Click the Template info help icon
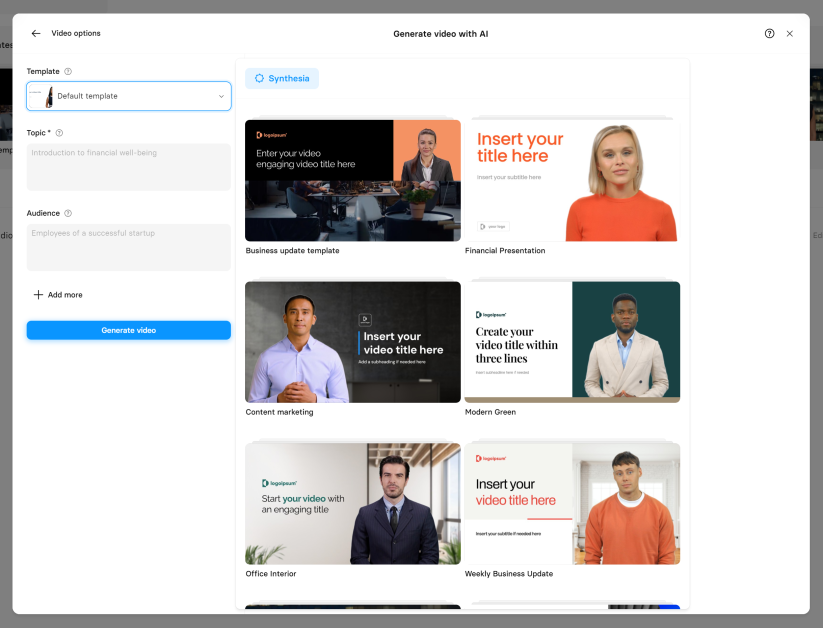The height and width of the screenshot is (628, 823). 68,72
